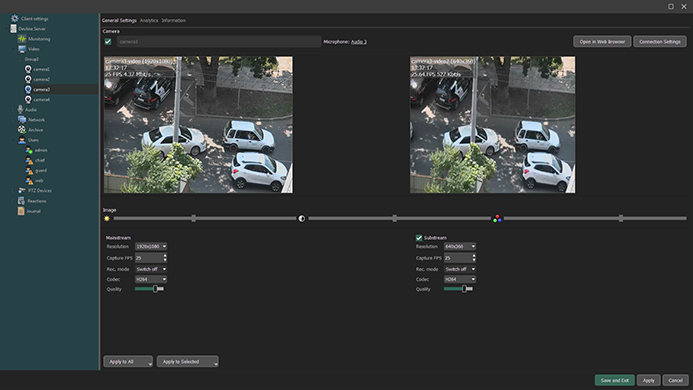Open the Reactions icon in tree

(x=21, y=201)
